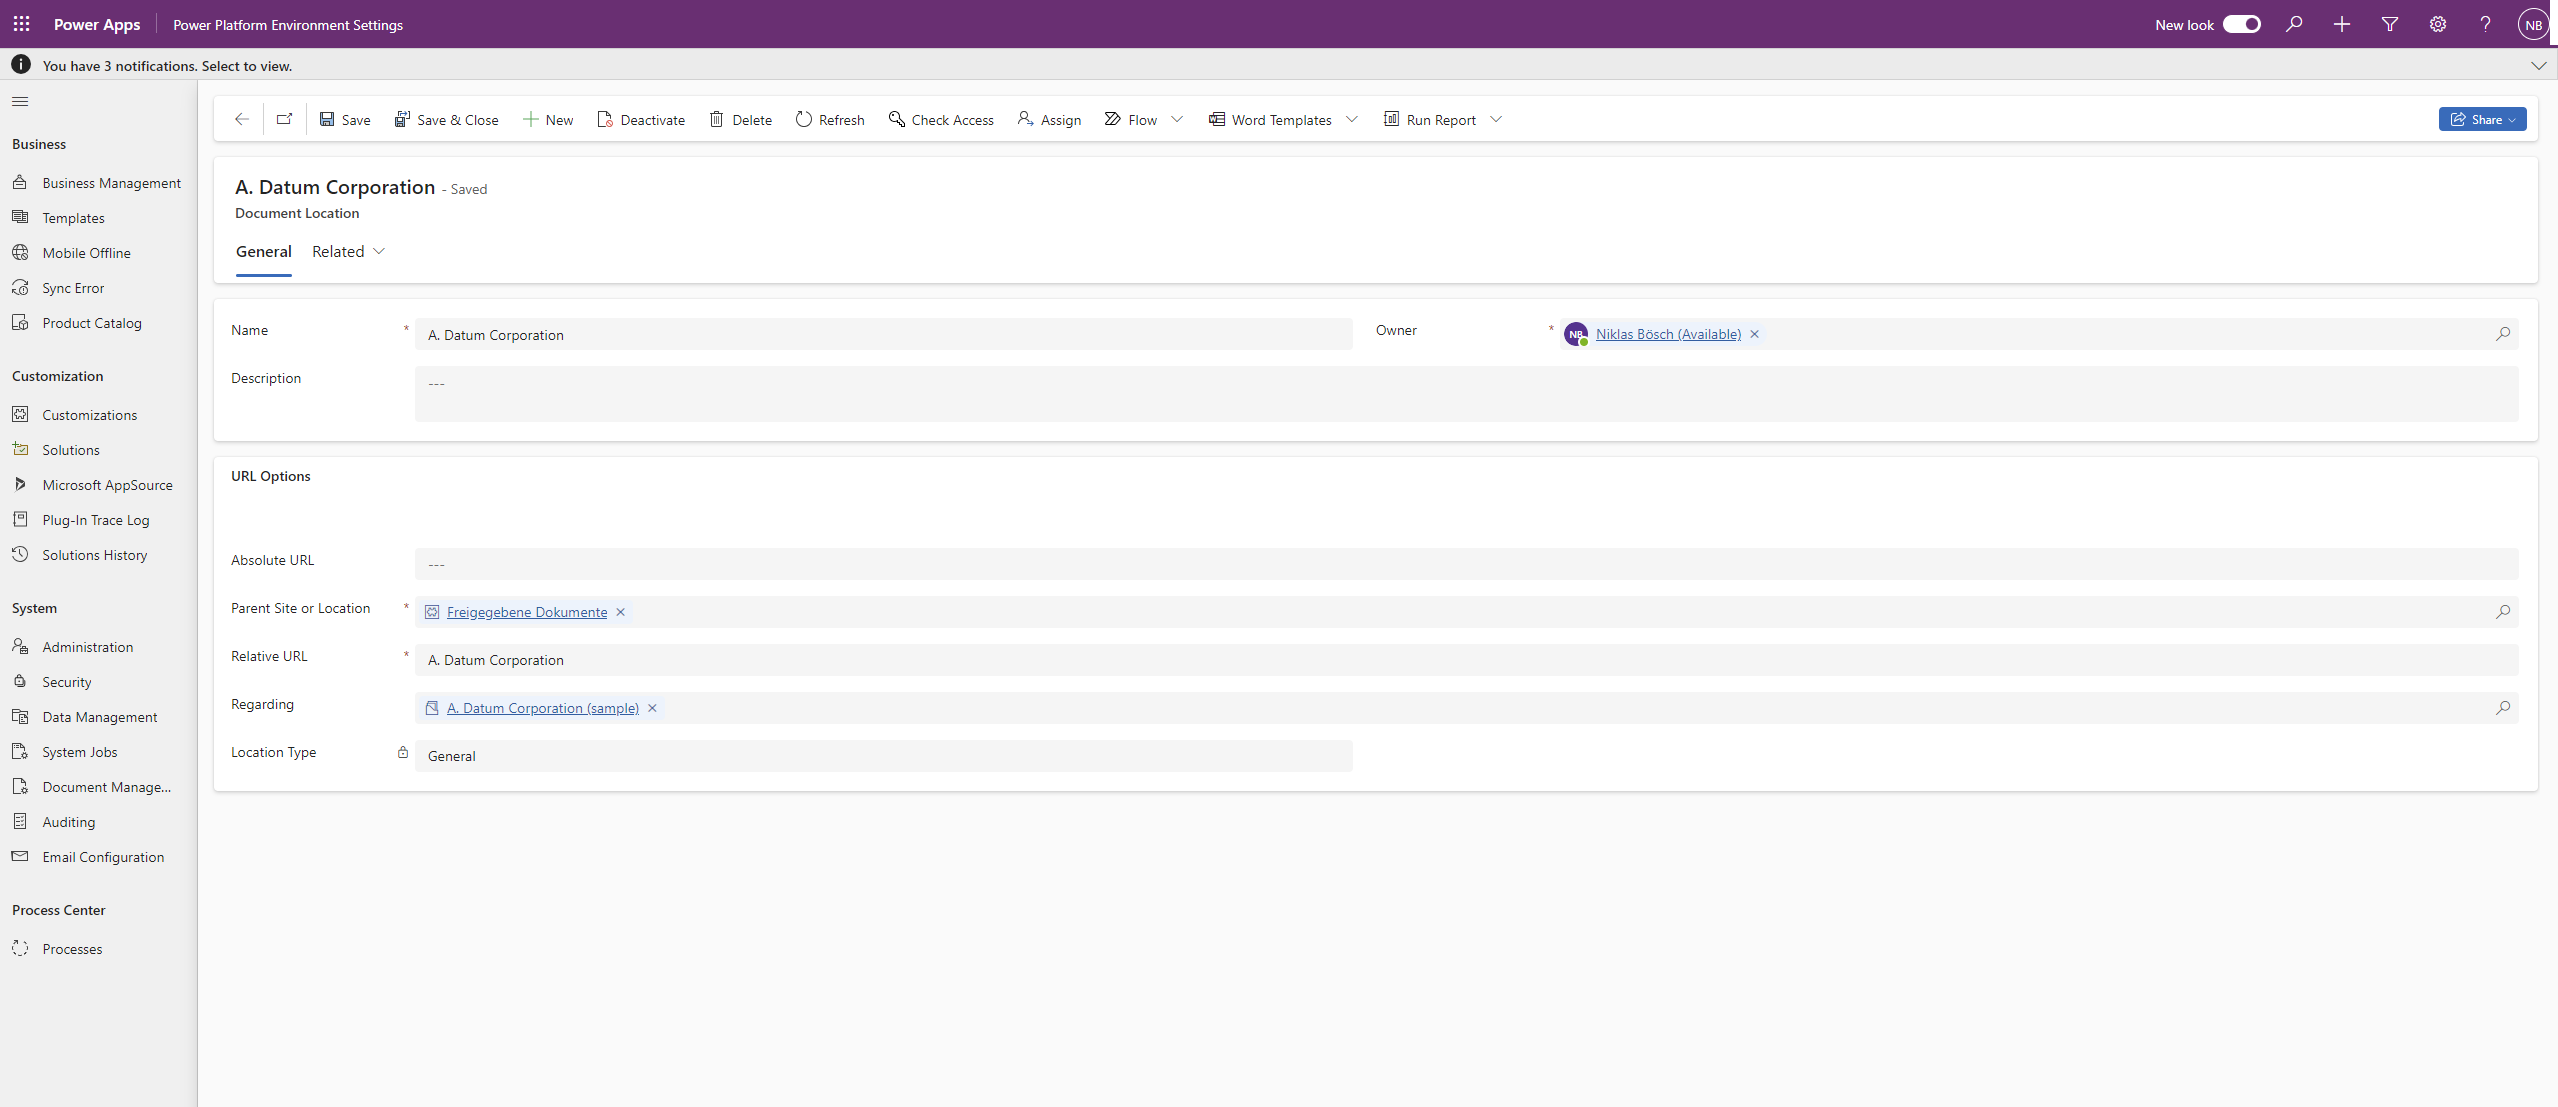
Task: Create a New record
Action: coord(548,120)
